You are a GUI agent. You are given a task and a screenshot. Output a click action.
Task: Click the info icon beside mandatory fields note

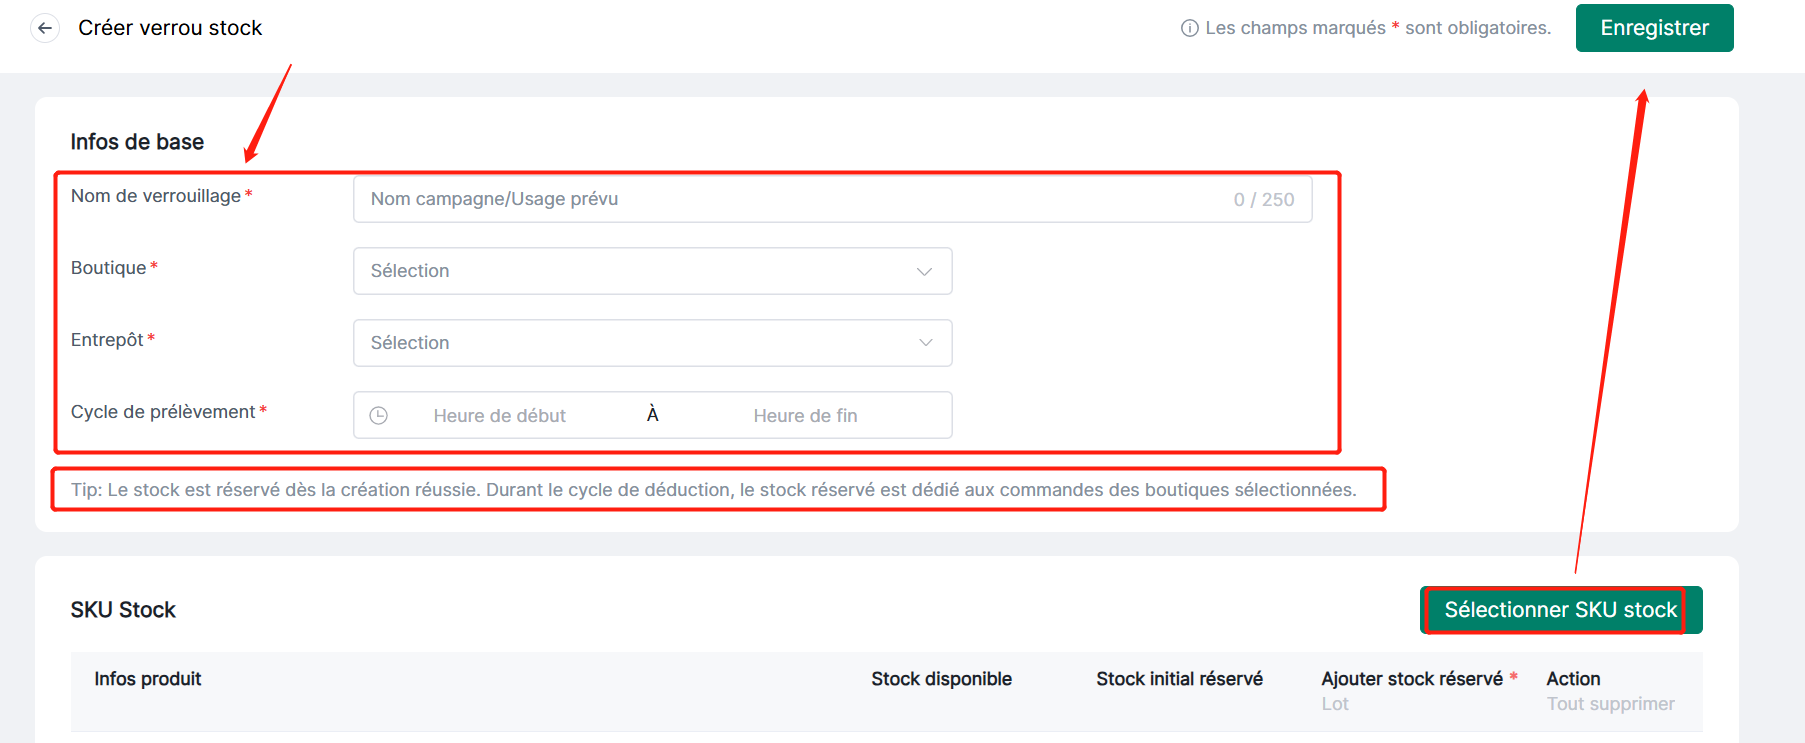pos(1189,28)
